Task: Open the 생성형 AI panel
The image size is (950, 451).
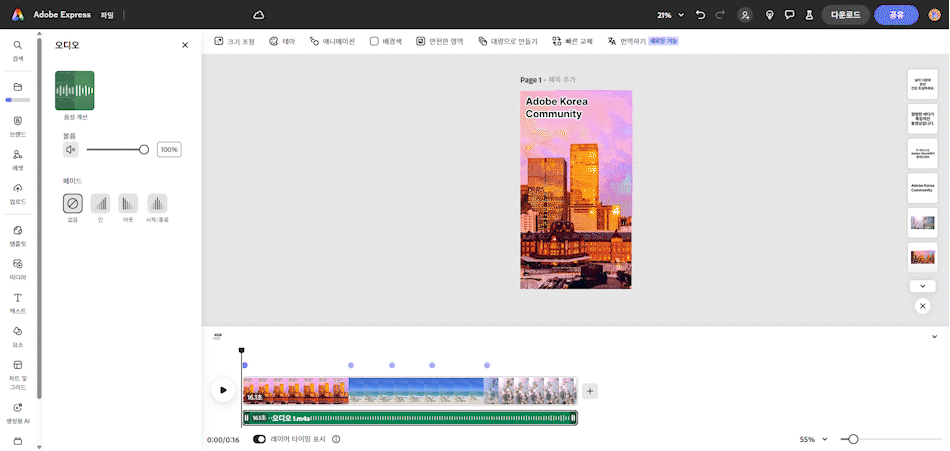Action: click(18, 413)
